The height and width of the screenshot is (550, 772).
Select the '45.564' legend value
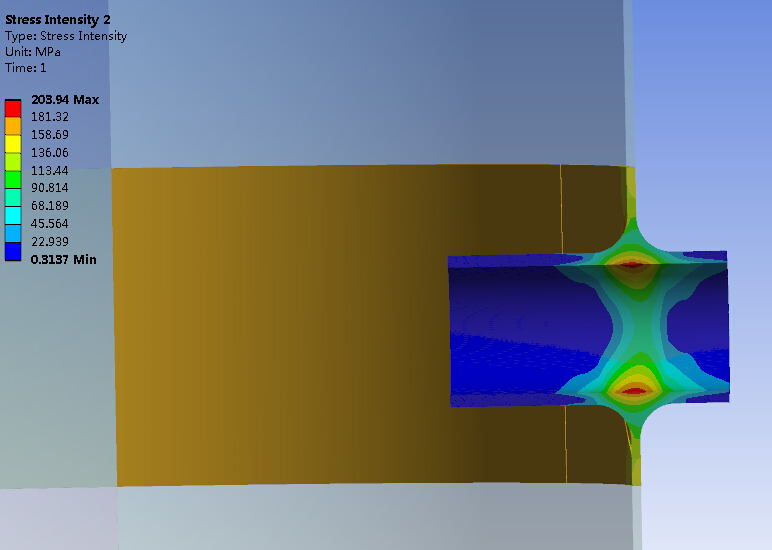[50, 224]
